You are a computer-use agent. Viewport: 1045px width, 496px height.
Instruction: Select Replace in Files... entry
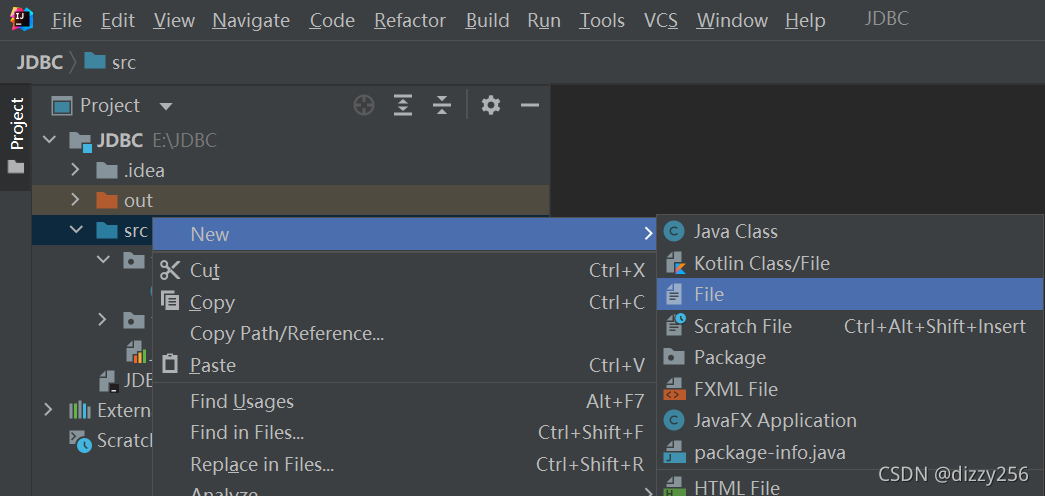404,464
